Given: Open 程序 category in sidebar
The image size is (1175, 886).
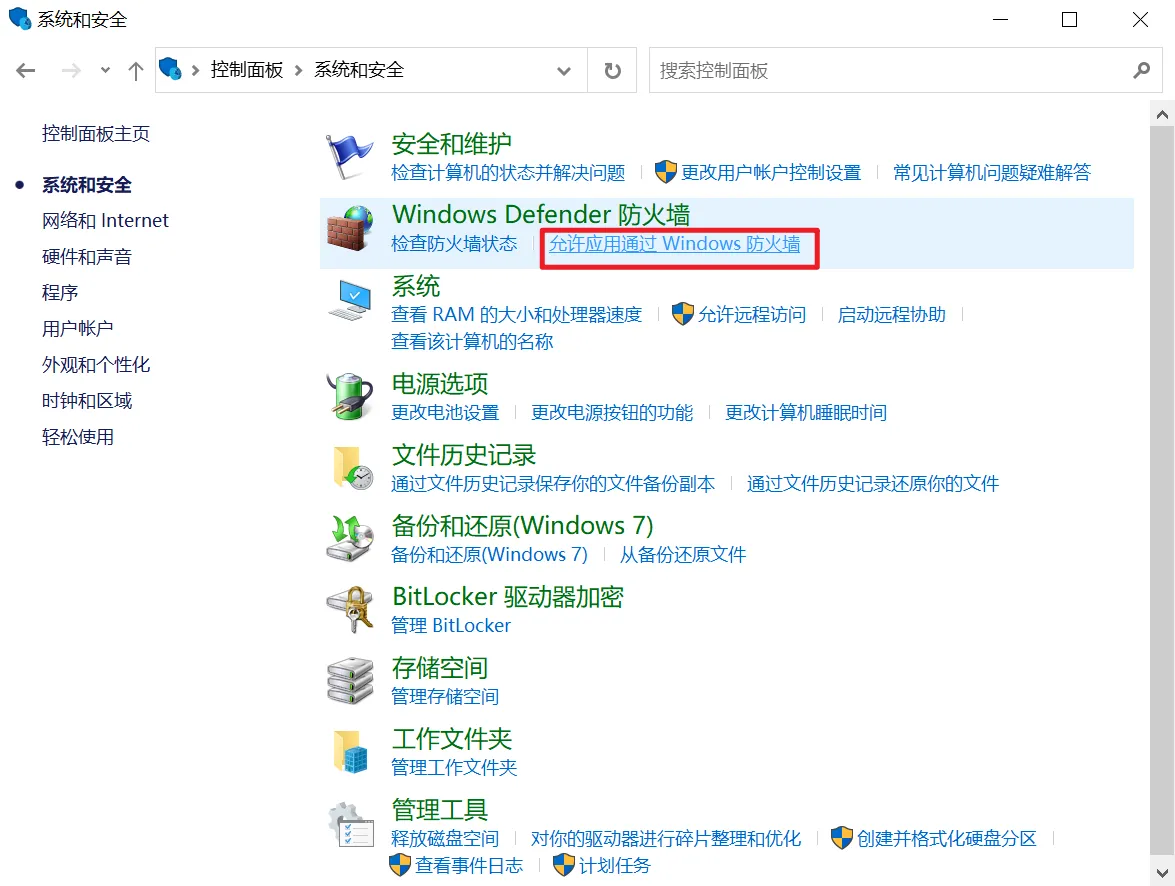Looking at the screenshot, I should 60,292.
